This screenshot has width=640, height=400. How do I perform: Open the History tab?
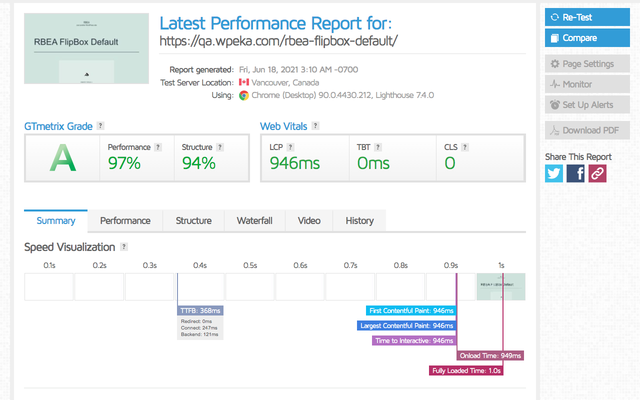pos(360,221)
